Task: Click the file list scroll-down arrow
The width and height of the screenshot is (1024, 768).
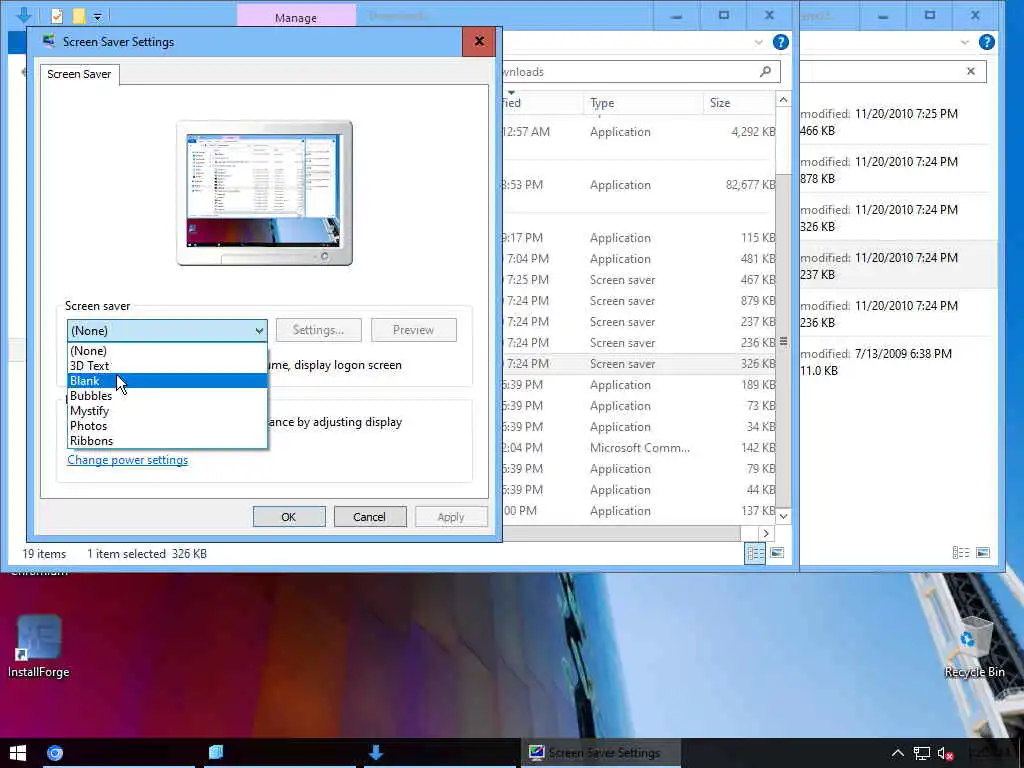Action: 783,516
